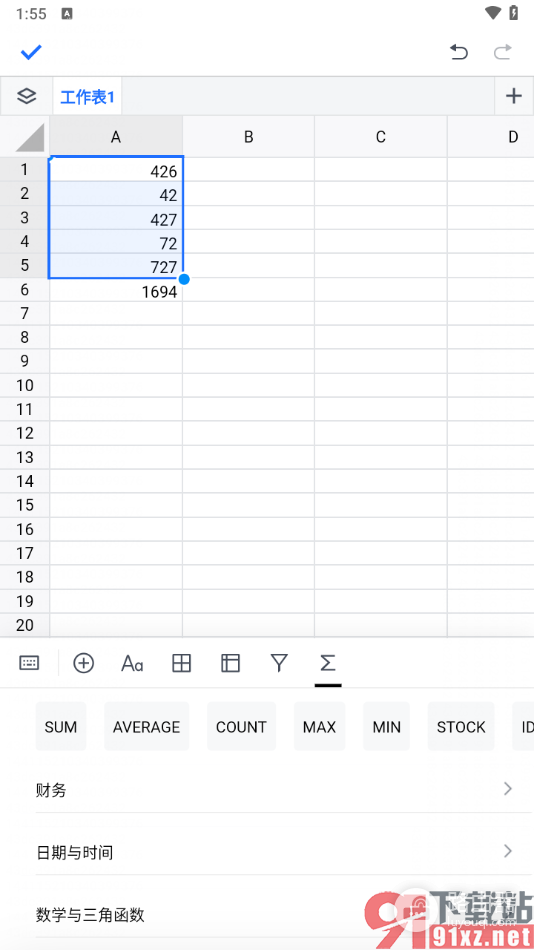Open the text formatting Aa tool
Viewport: 534px width, 950px height.
[x=132, y=663]
